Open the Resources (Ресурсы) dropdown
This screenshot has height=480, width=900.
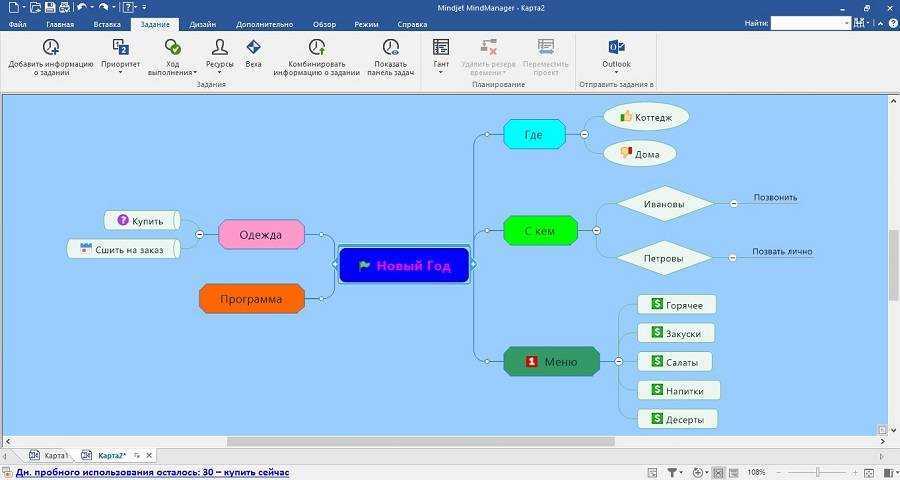pyautogui.click(x=220, y=72)
